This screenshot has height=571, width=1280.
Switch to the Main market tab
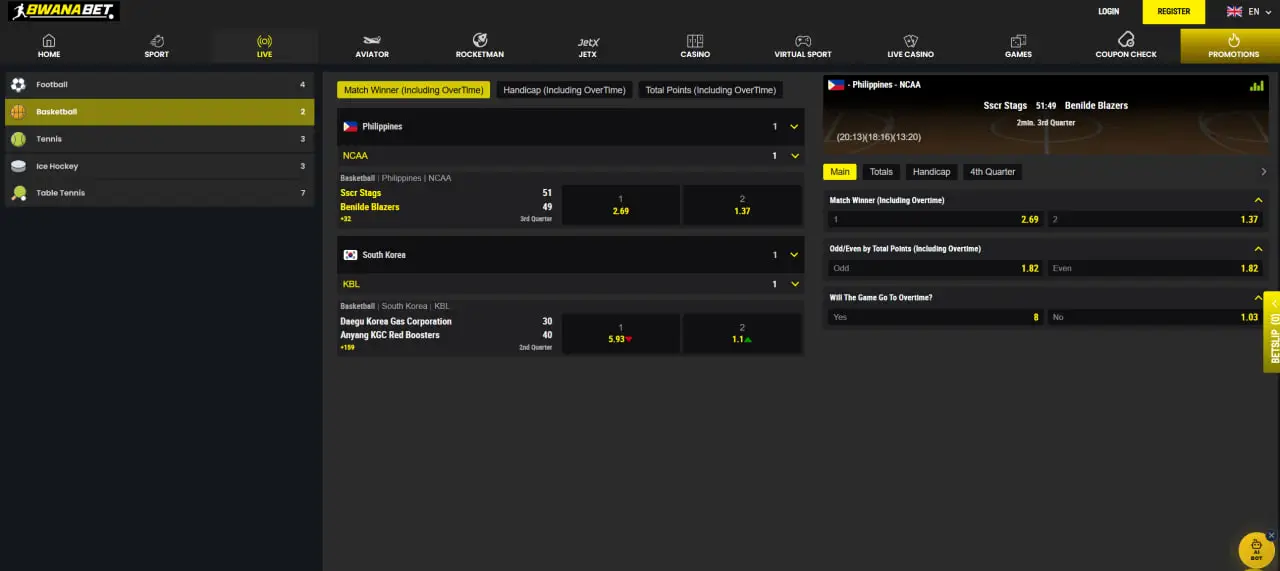(840, 172)
